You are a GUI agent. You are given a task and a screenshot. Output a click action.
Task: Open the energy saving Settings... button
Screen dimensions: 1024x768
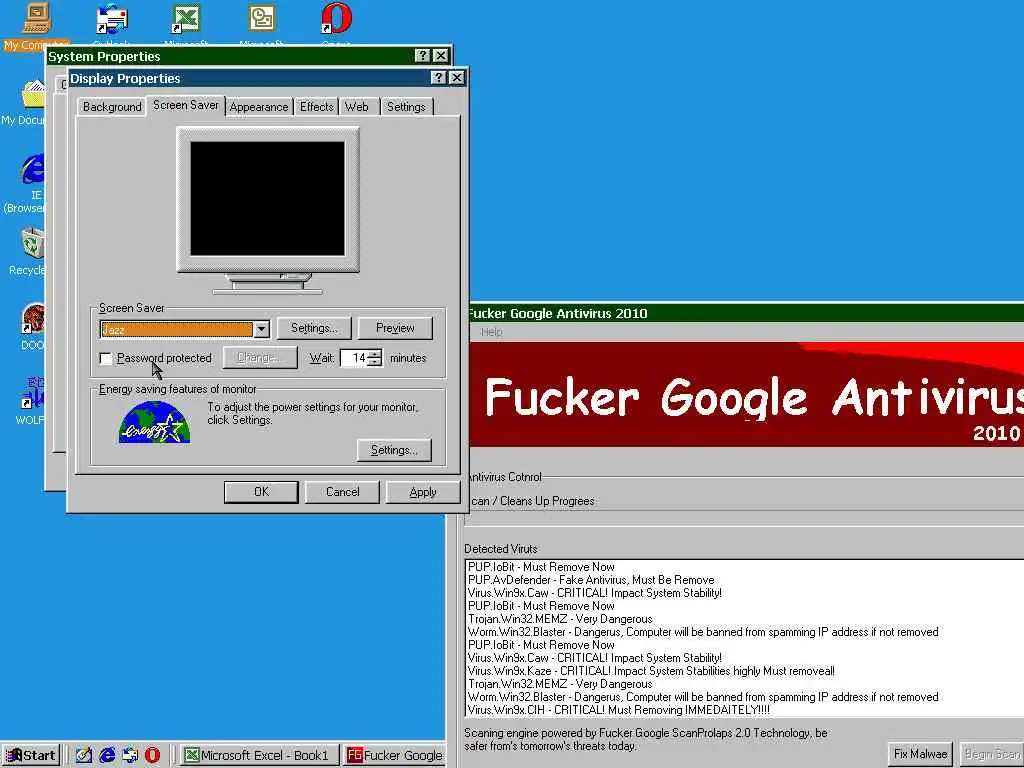pyautogui.click(x=394, y=450)
